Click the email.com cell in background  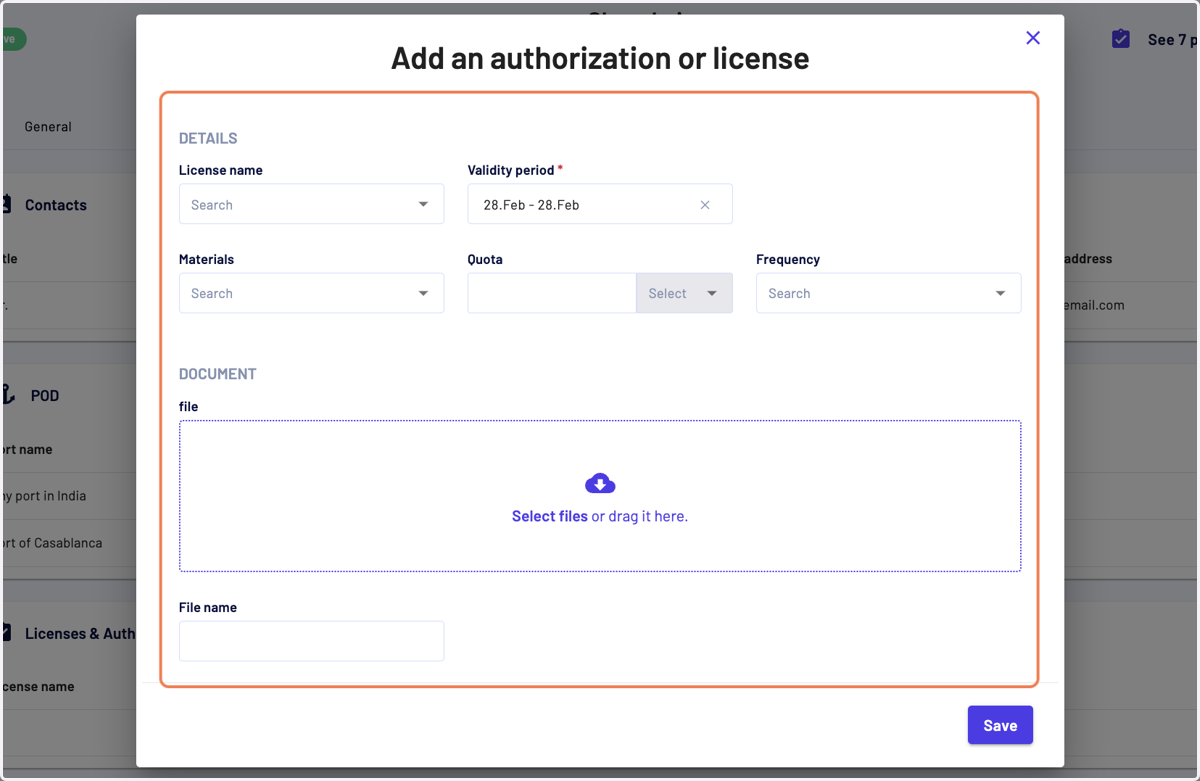click(1094, 305)
